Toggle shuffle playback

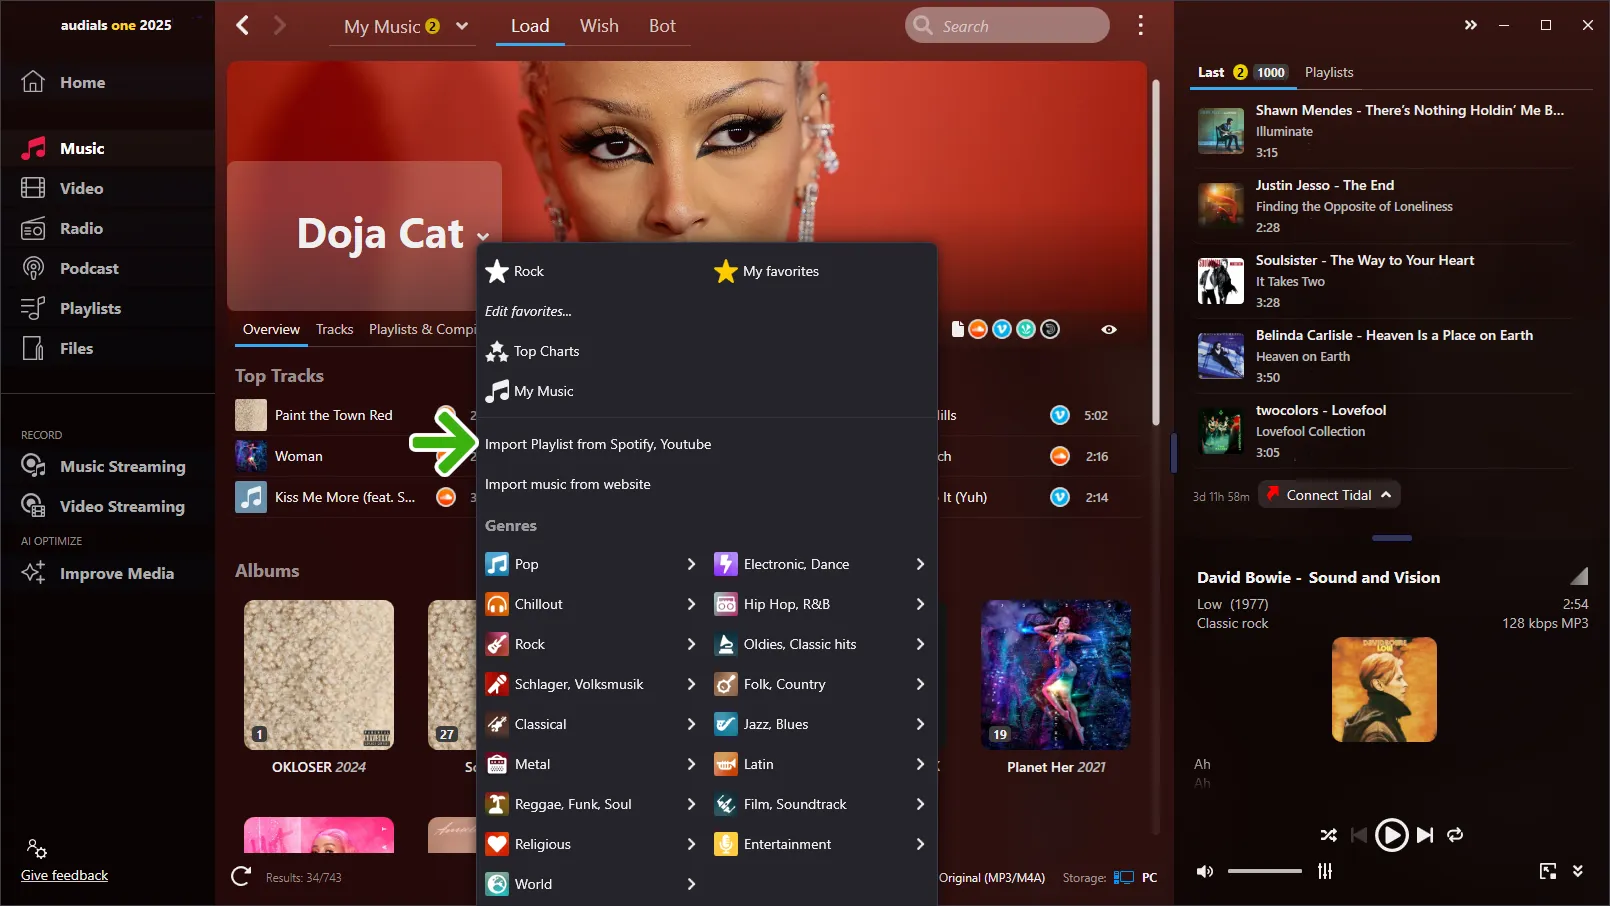pos(1328,835)
